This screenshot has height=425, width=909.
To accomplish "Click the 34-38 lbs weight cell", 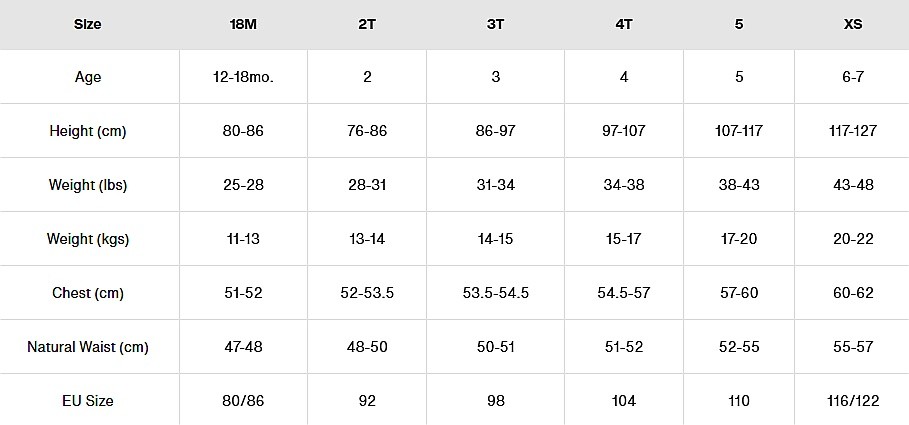I will coord(623,185).
